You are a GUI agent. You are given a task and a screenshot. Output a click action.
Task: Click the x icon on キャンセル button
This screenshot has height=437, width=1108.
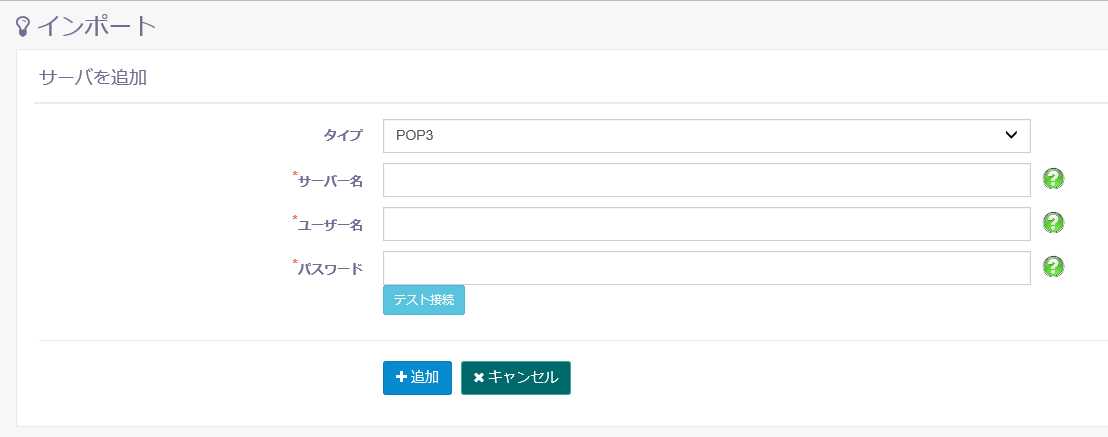point(478,378)
